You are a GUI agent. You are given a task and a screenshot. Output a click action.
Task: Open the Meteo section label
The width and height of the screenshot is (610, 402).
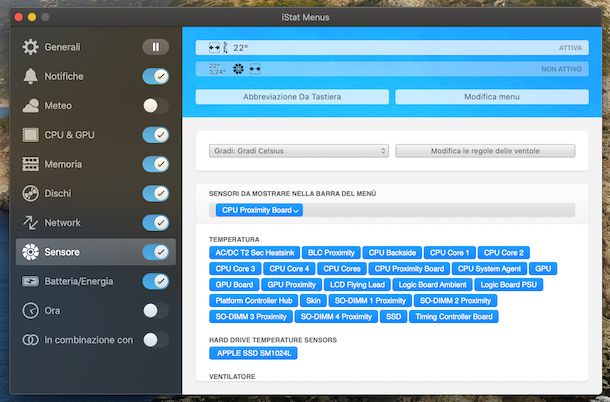click(58, 105)
